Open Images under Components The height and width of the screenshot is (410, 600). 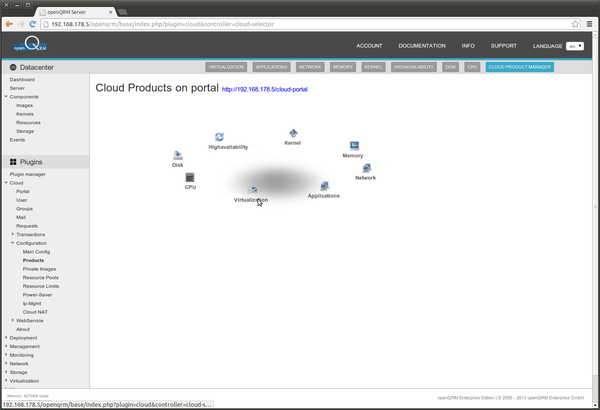[x=24, y=105]
